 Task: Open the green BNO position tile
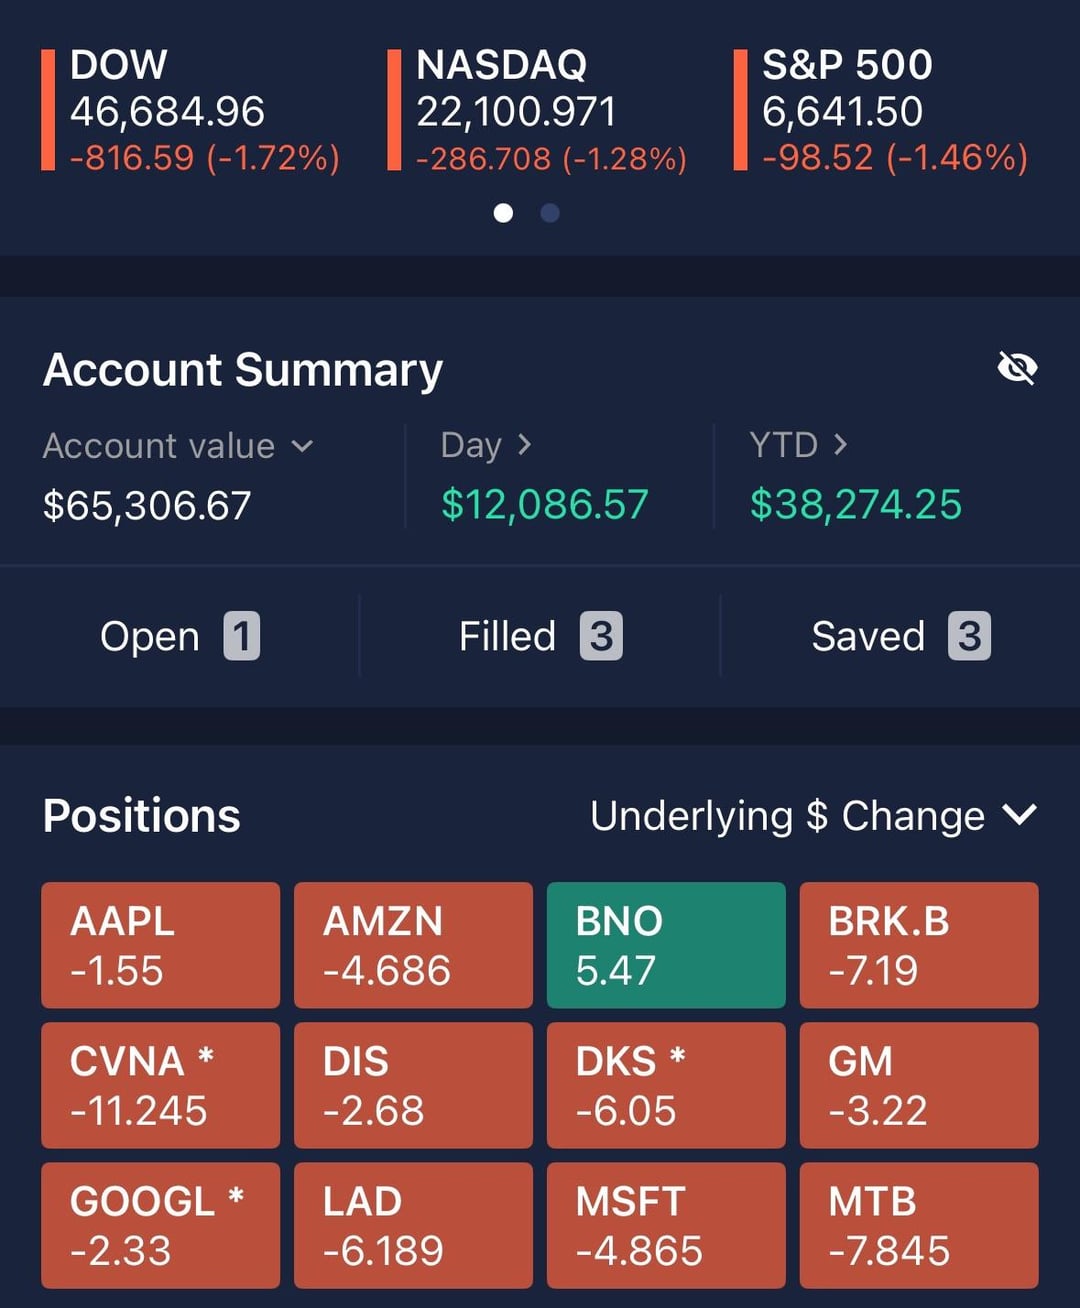[666, 945]
